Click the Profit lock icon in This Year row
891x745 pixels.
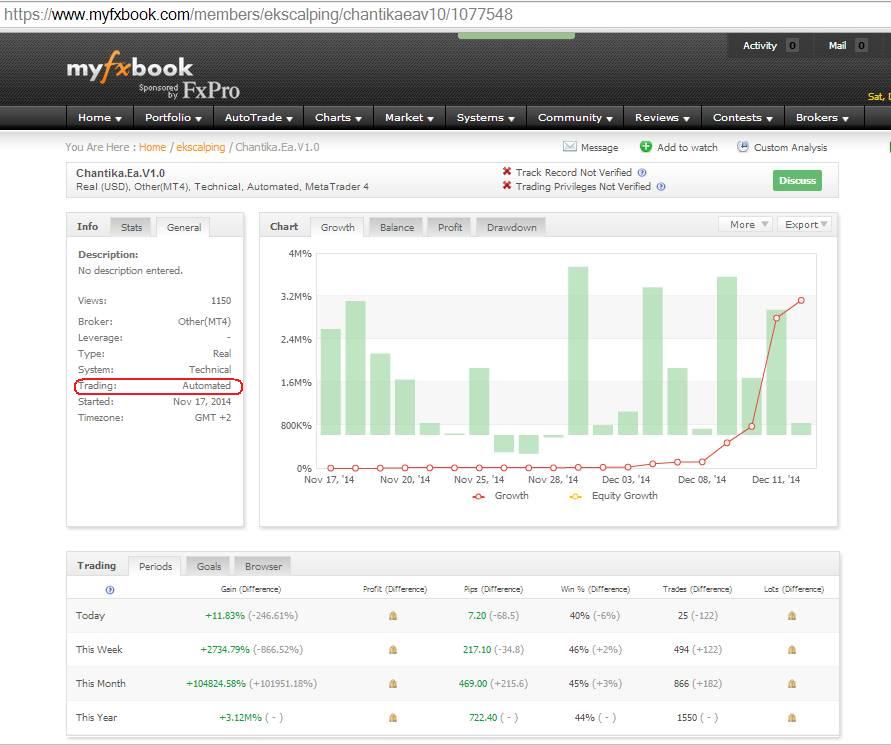coord(393,718)
